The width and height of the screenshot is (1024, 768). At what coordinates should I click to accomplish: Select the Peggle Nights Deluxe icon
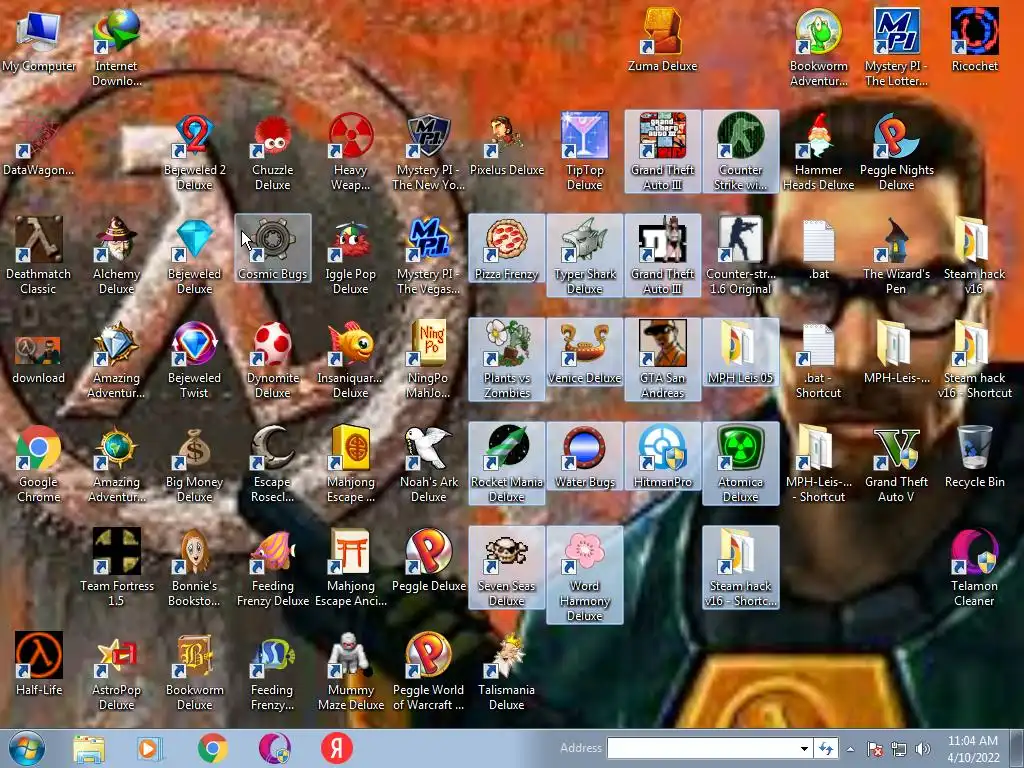tap(897, 152)
